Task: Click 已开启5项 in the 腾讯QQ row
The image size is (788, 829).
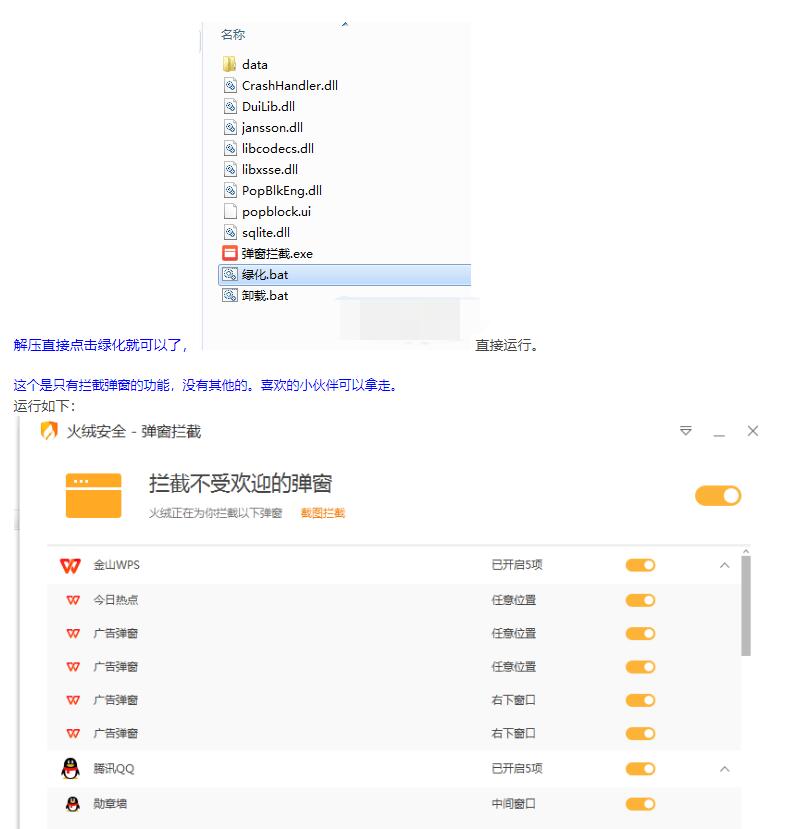Action: point(517,769)
